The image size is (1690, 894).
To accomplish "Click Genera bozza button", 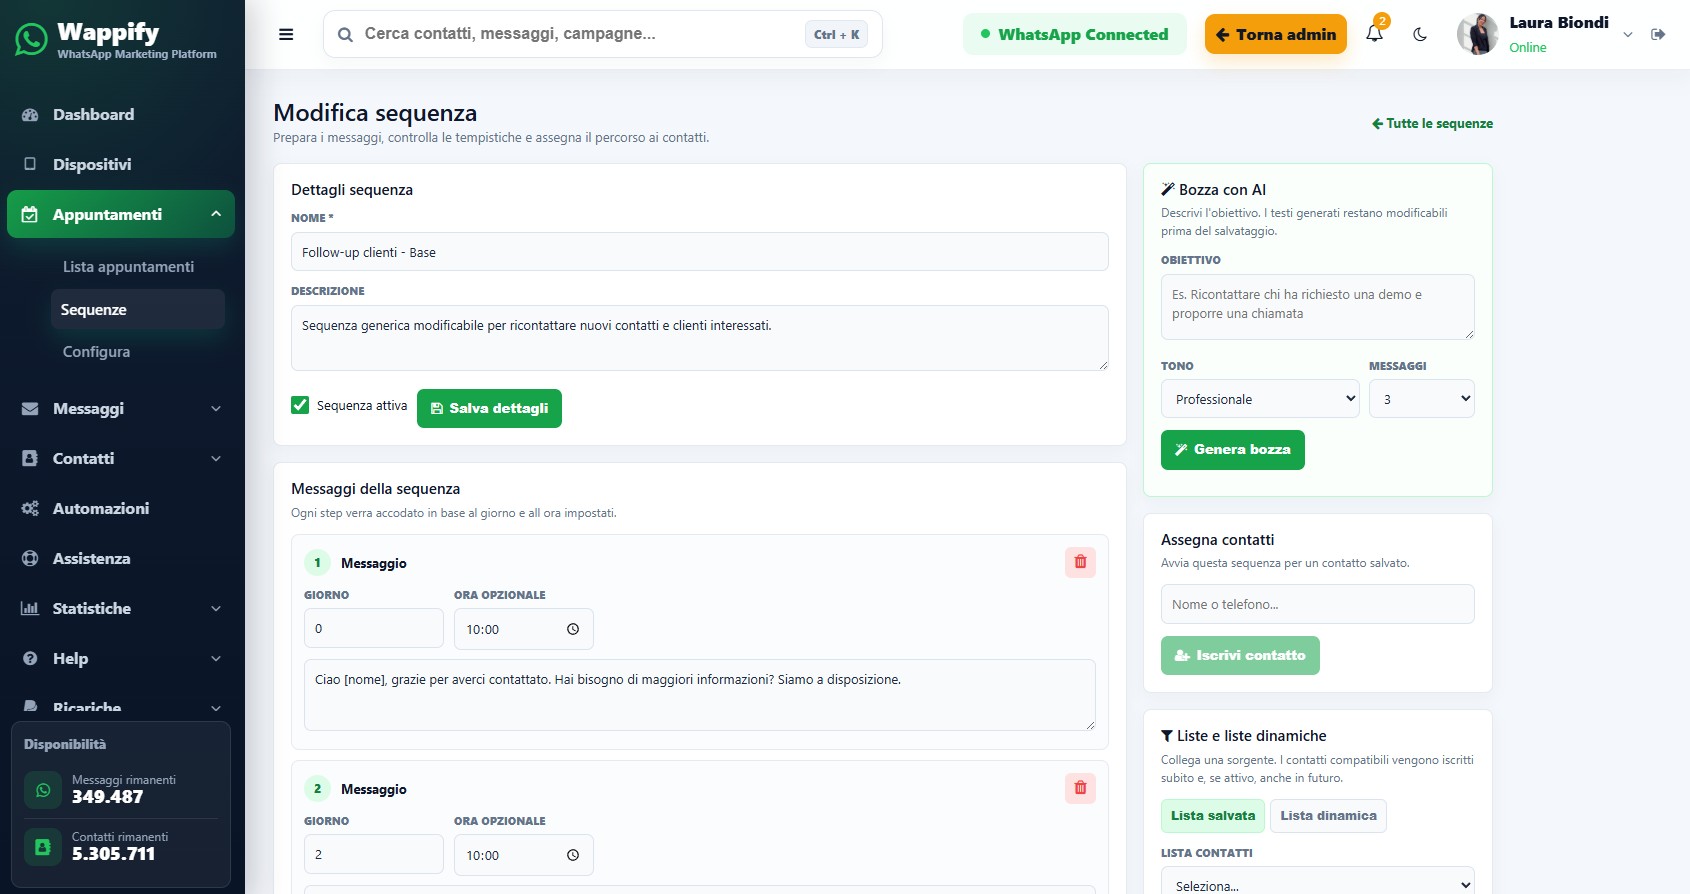I will (x=1232, y=450).
